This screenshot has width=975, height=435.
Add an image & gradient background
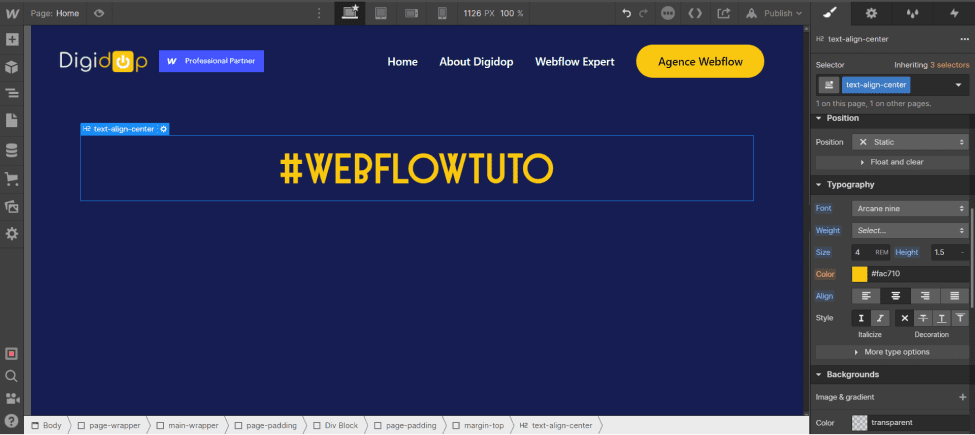(963, 397)
